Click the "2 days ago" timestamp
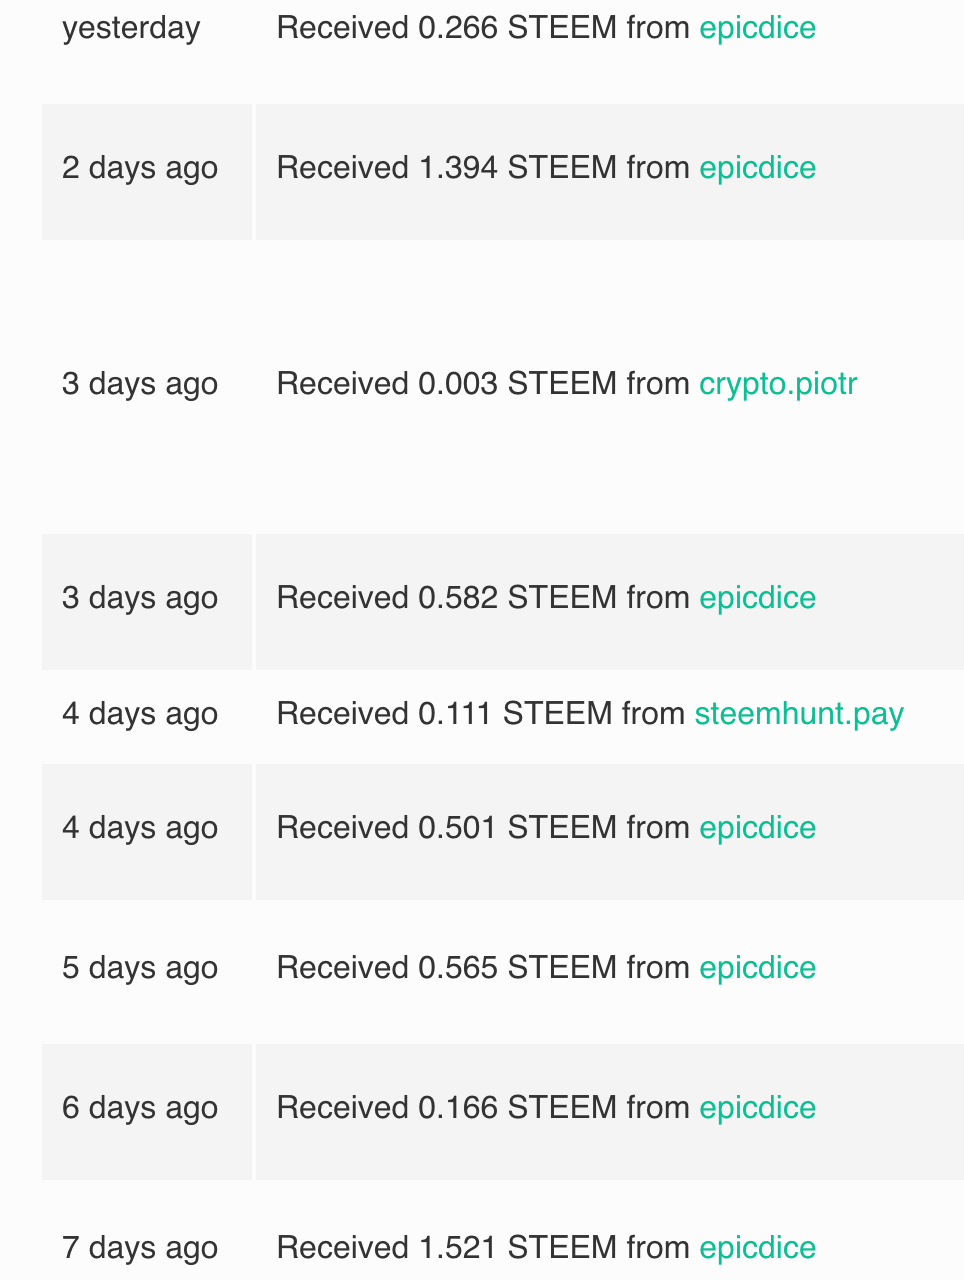The width and height of the screenshot is (964, 1280). coord(140,168)
